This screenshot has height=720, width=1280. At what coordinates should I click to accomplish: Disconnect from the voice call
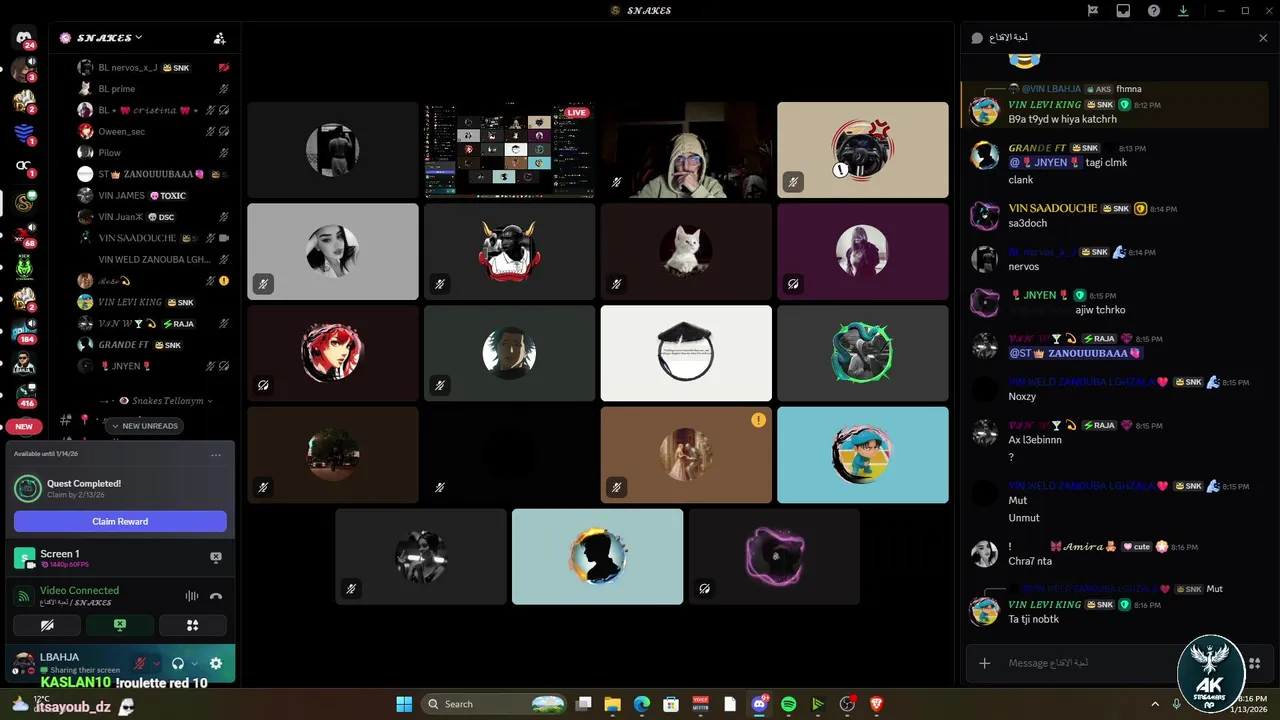tap(215, 596)
